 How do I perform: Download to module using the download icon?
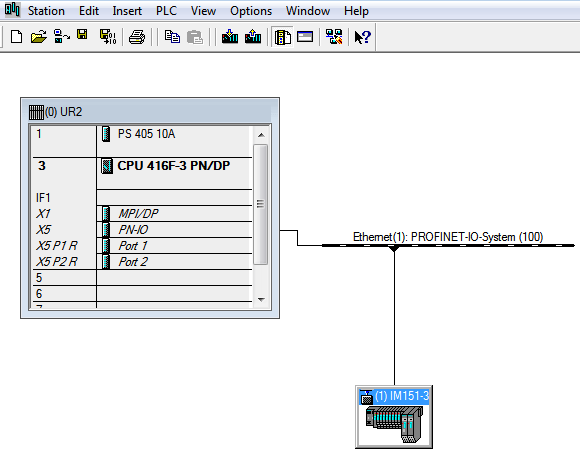pyautogui.click(x=230, y=37)
